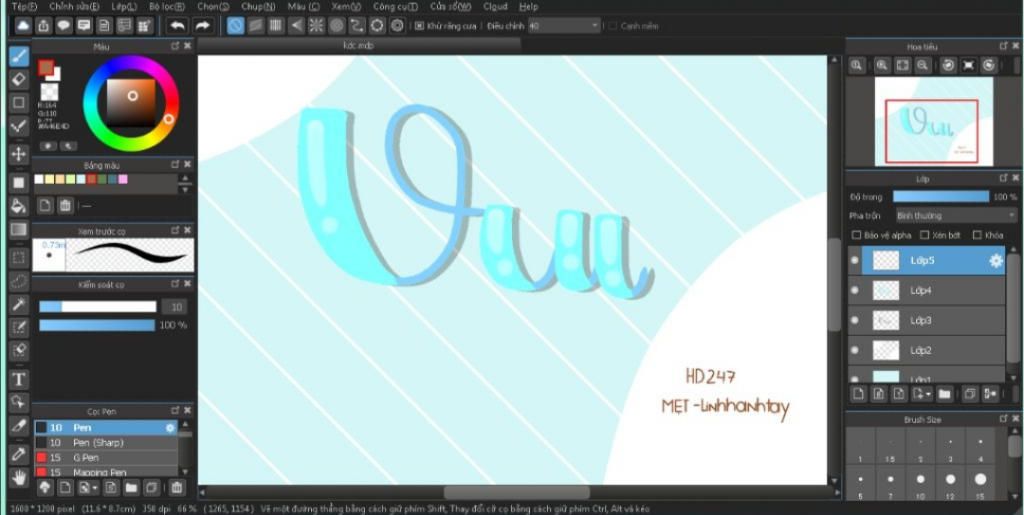Turn off snap using the blue snap-off icon

[x=236, y=25]
